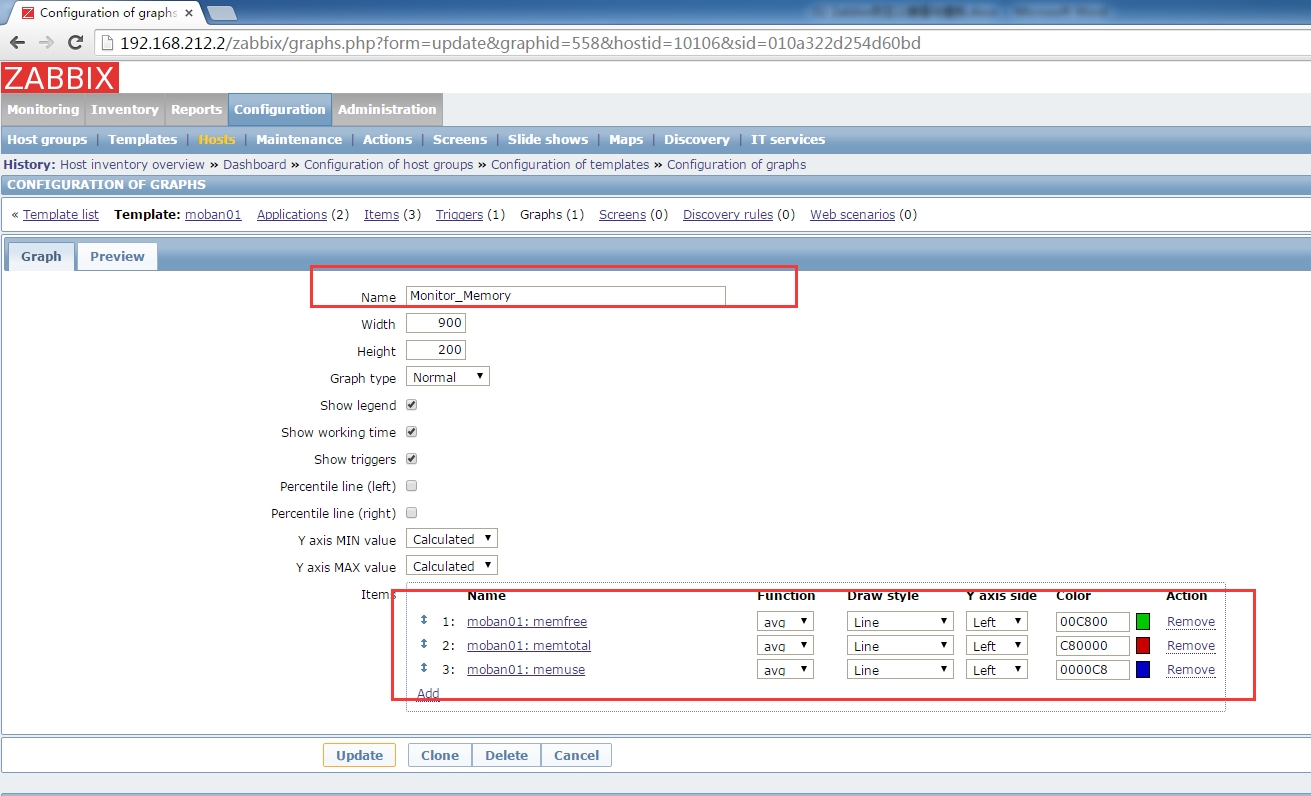1311x796 pixels.
Task: Go to Slide shows submenu
Action: 548,139
